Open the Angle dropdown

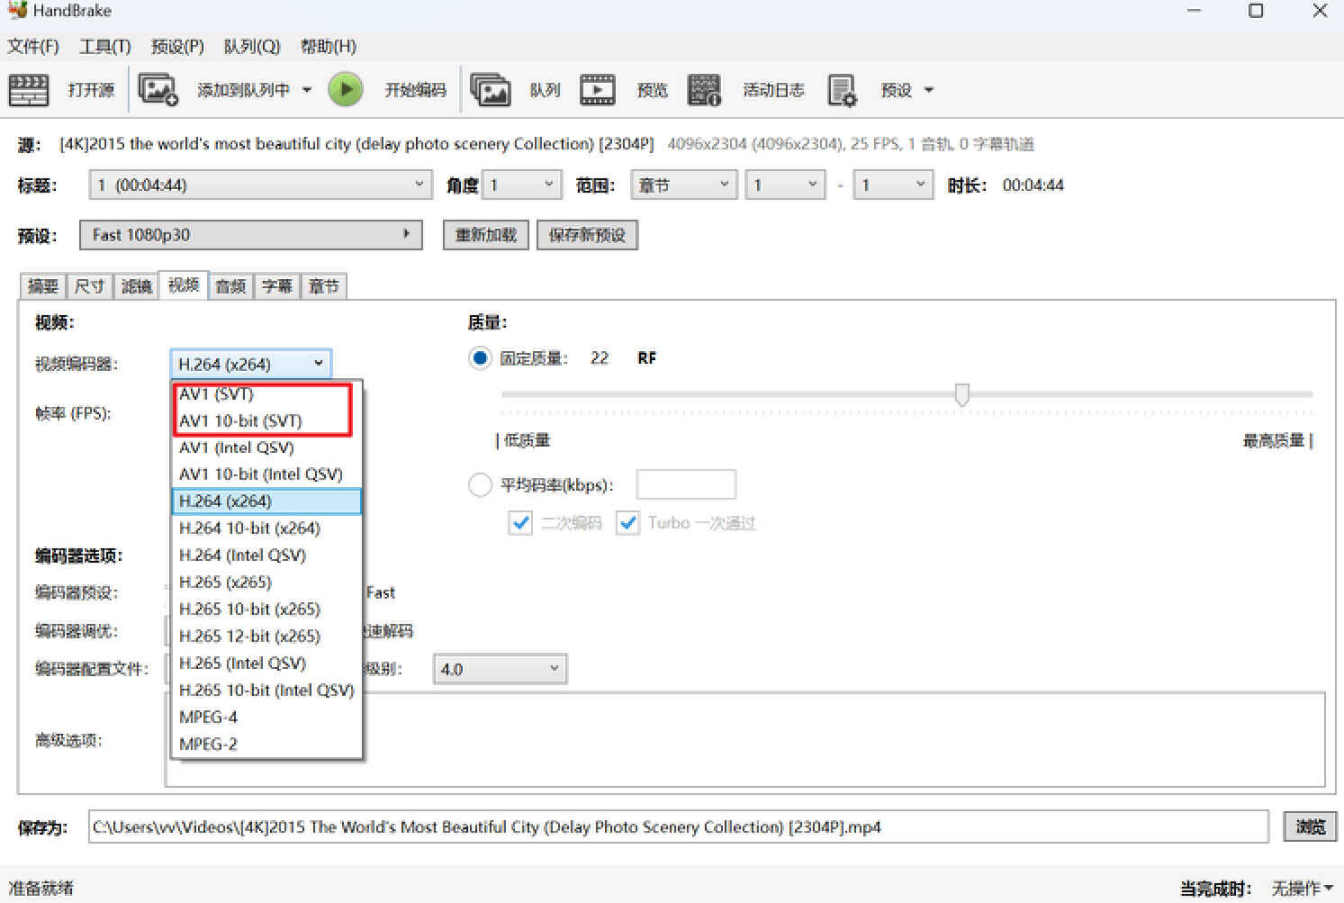(x=521, y=185)
